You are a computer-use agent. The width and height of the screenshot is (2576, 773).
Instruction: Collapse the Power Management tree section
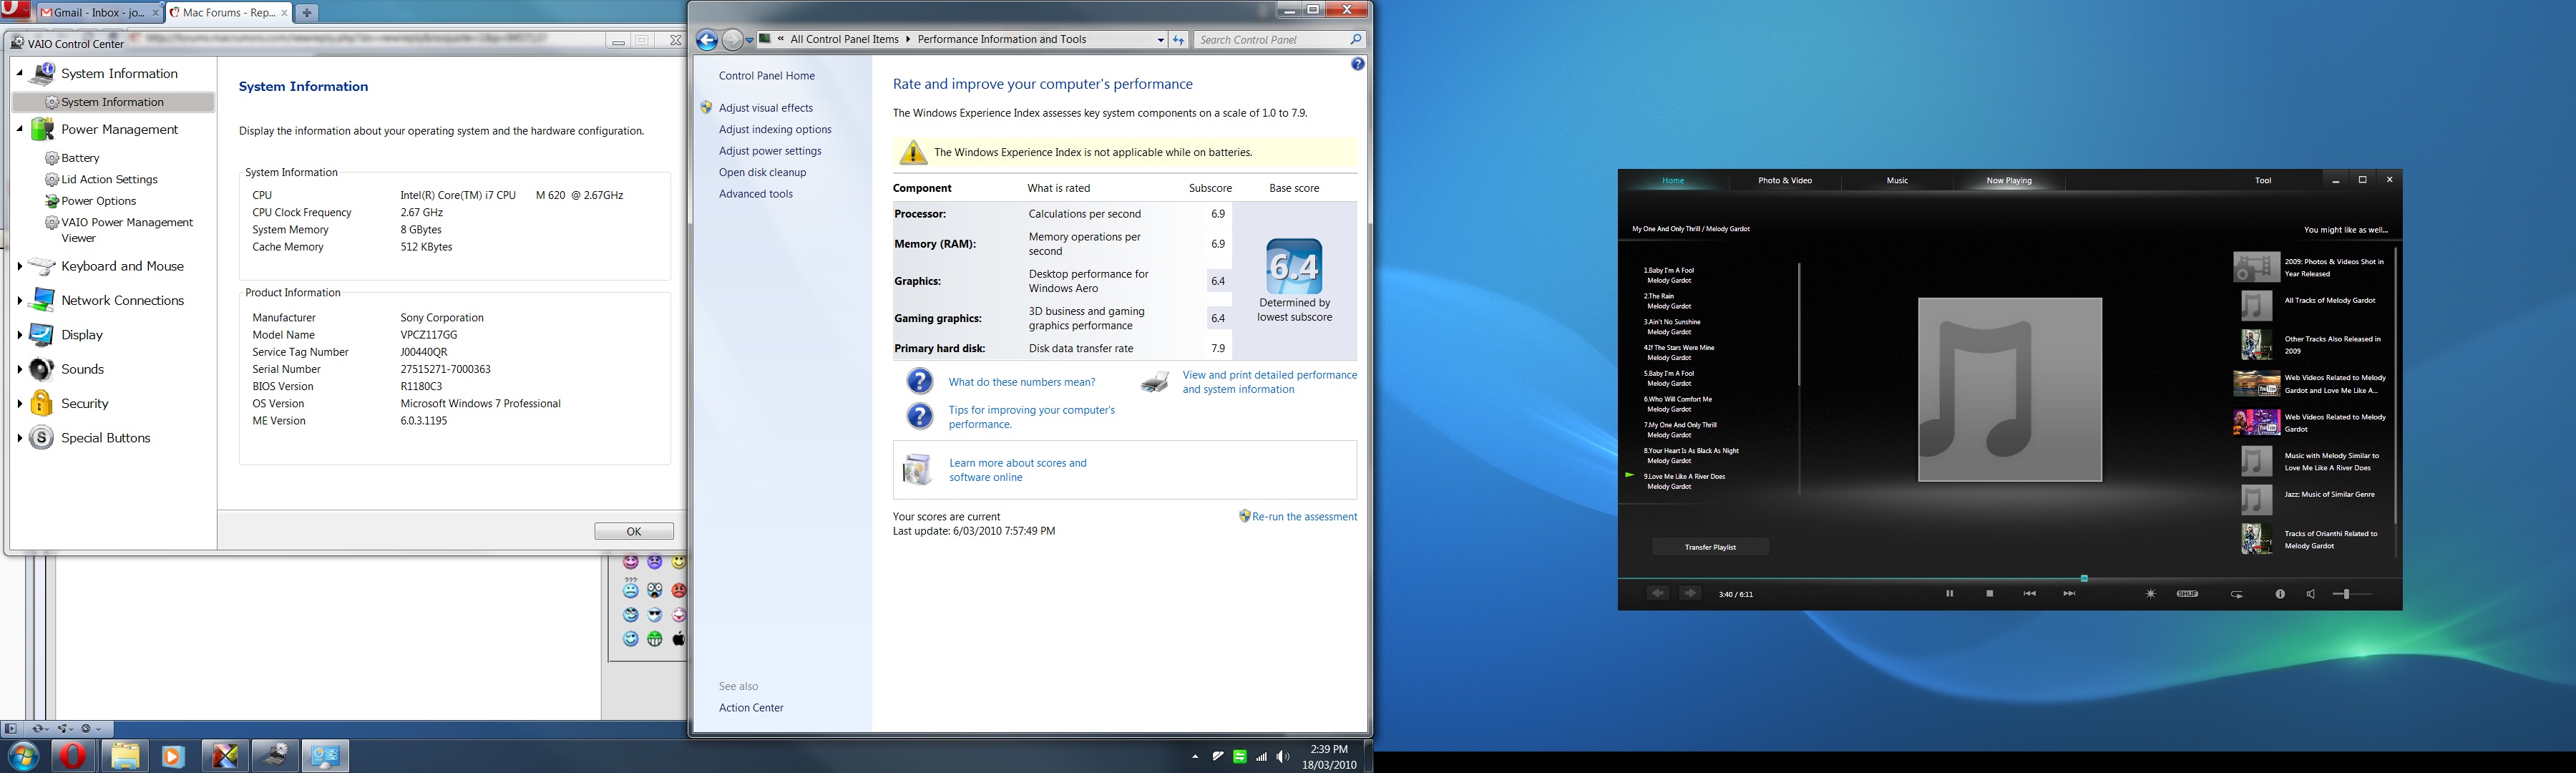pos(19,129)
